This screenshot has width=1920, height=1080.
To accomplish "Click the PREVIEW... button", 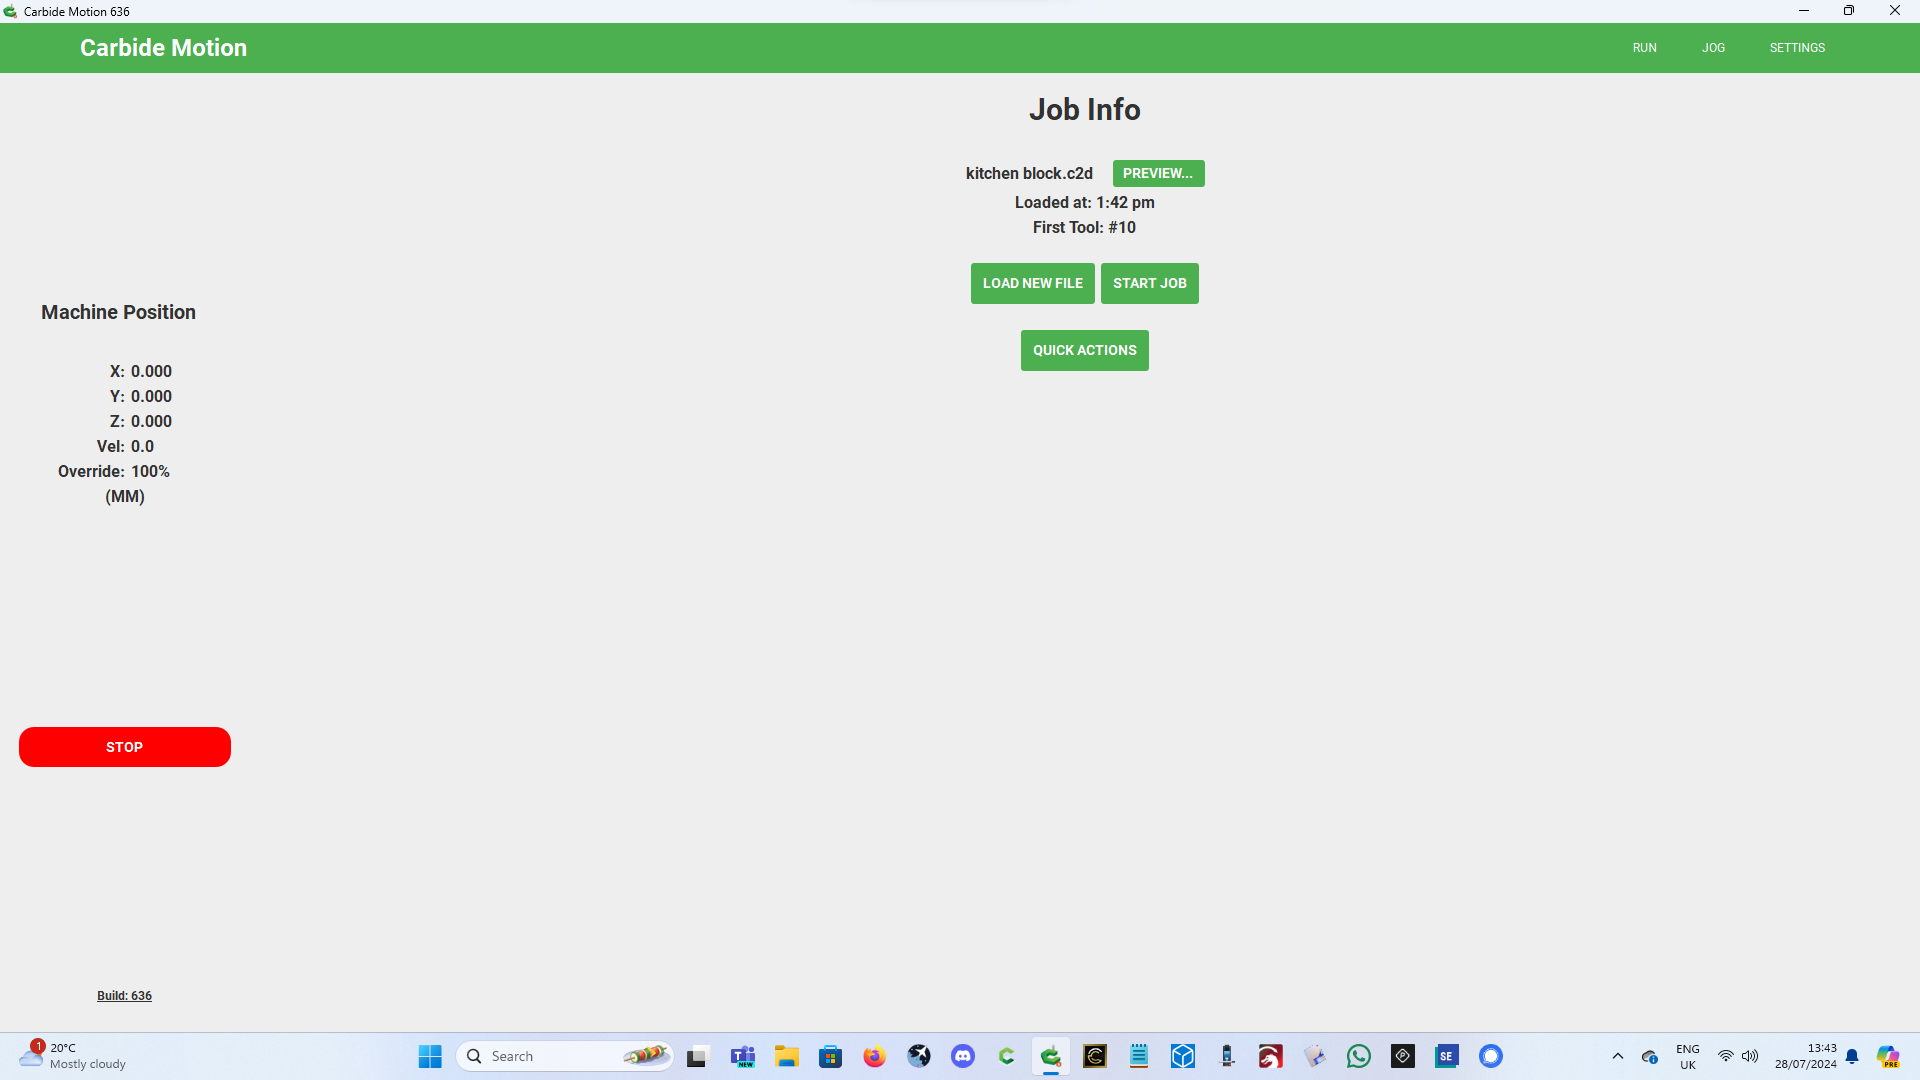I will [1158, 173].
